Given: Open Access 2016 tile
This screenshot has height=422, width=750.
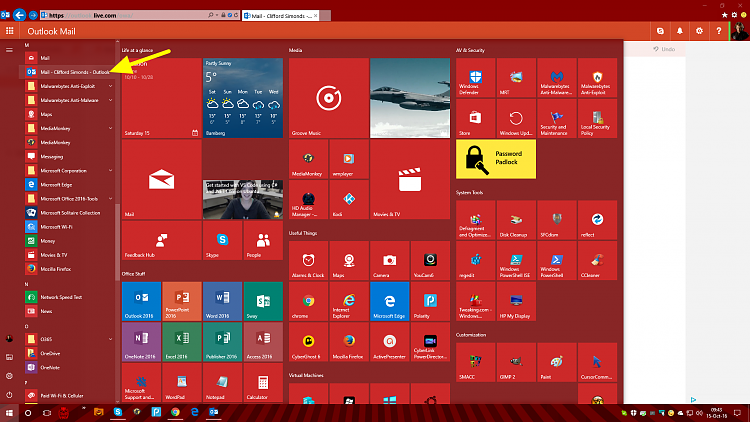Looking at the screenshot, I should pos(263,342).
